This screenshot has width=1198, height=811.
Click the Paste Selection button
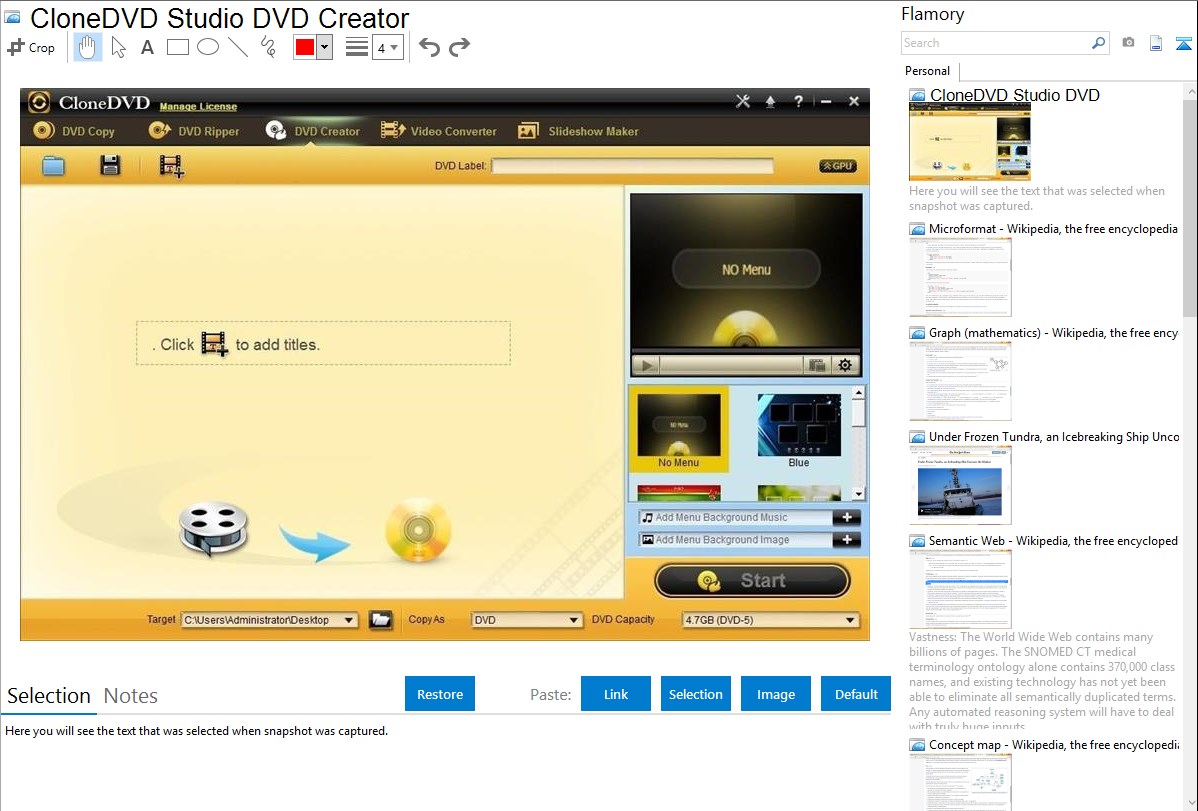(695, 694)
